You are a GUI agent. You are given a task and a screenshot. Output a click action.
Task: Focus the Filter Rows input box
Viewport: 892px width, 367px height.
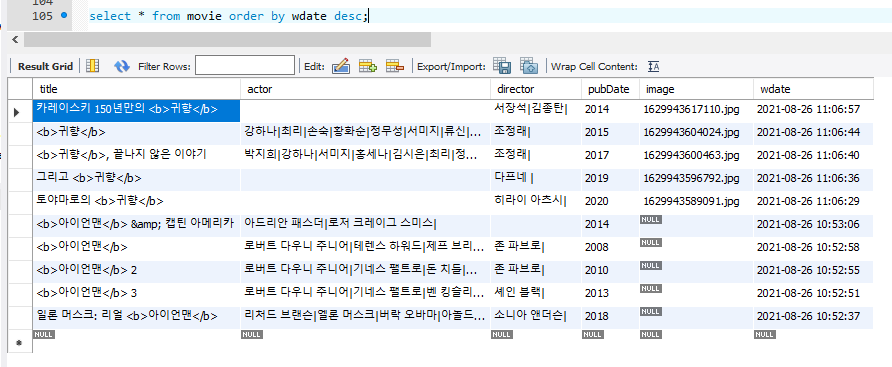point(245,66)
